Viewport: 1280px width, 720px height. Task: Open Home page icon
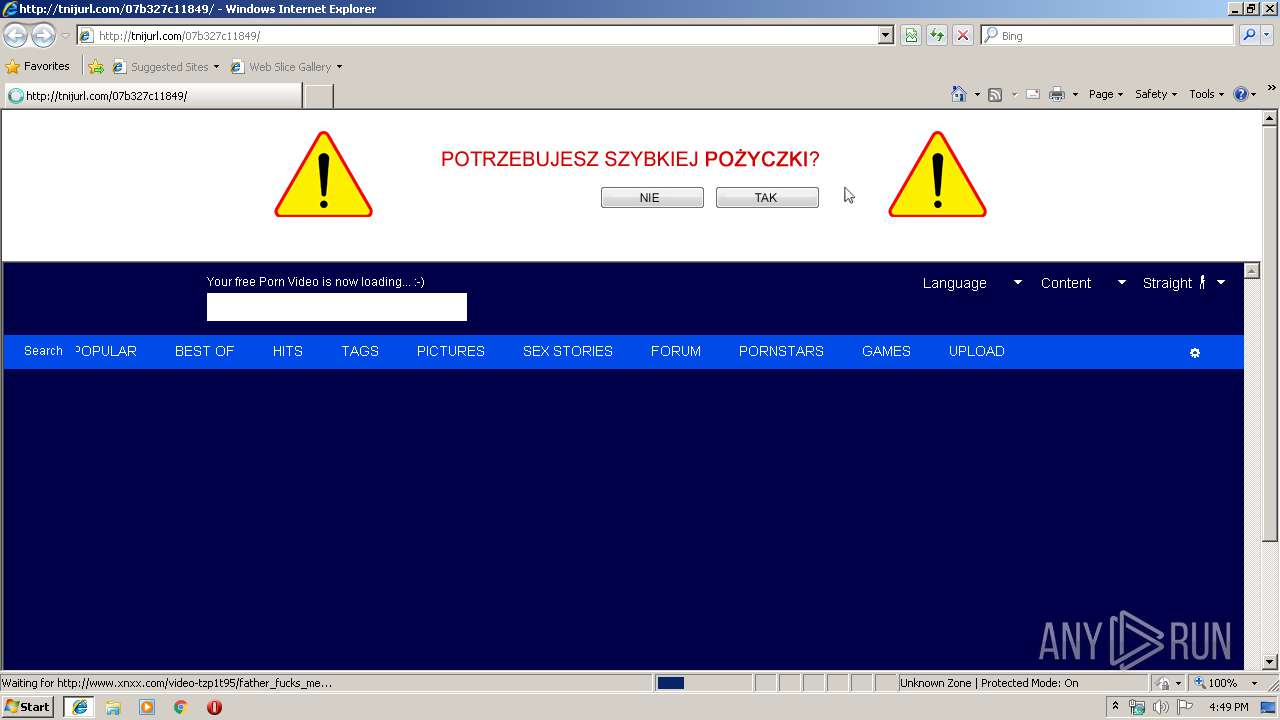click(x=959, y=94)
